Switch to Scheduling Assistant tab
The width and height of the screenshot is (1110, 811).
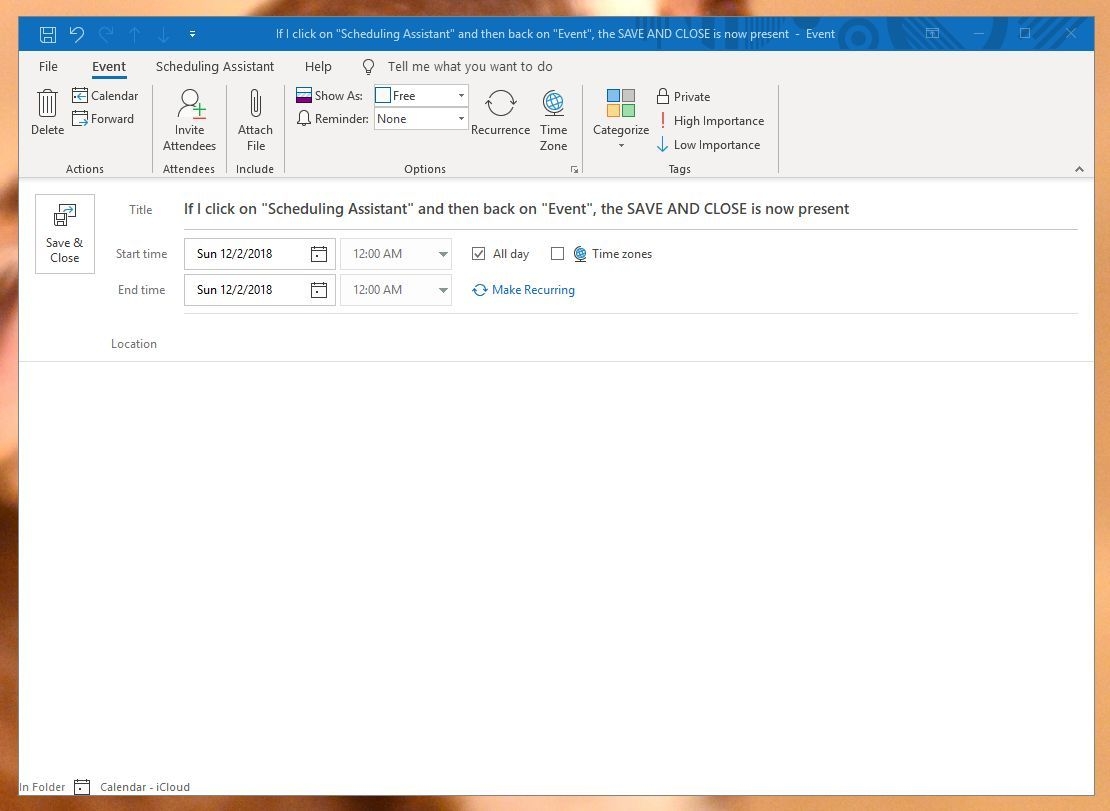[214, 67]
